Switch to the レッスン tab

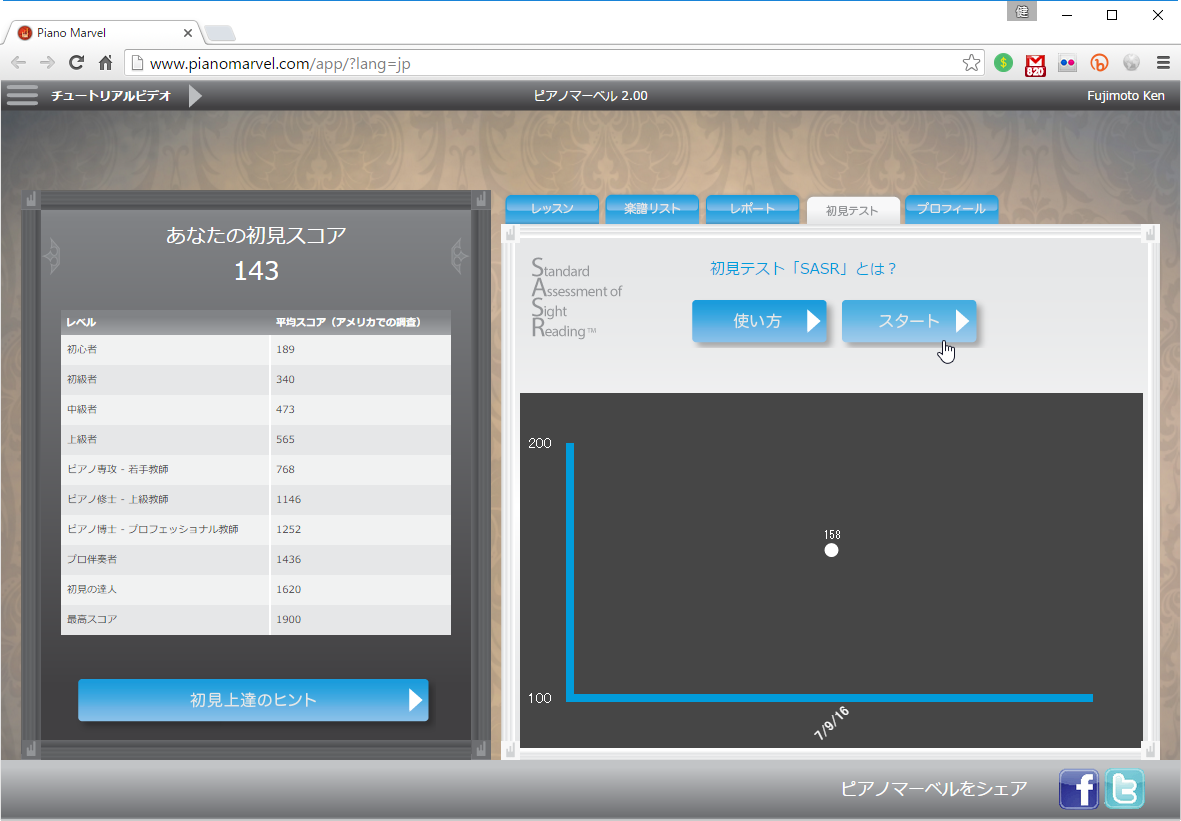click(552, 209)
